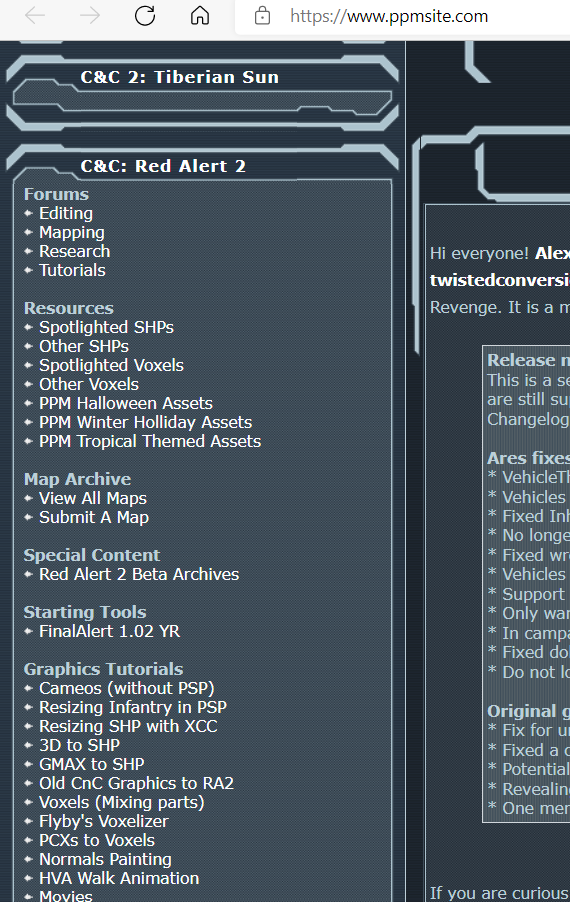Viewport: 570px width, 902px height.
Task: Open Resizing SHP with XCC tutorial
Action: click(128, 726)
